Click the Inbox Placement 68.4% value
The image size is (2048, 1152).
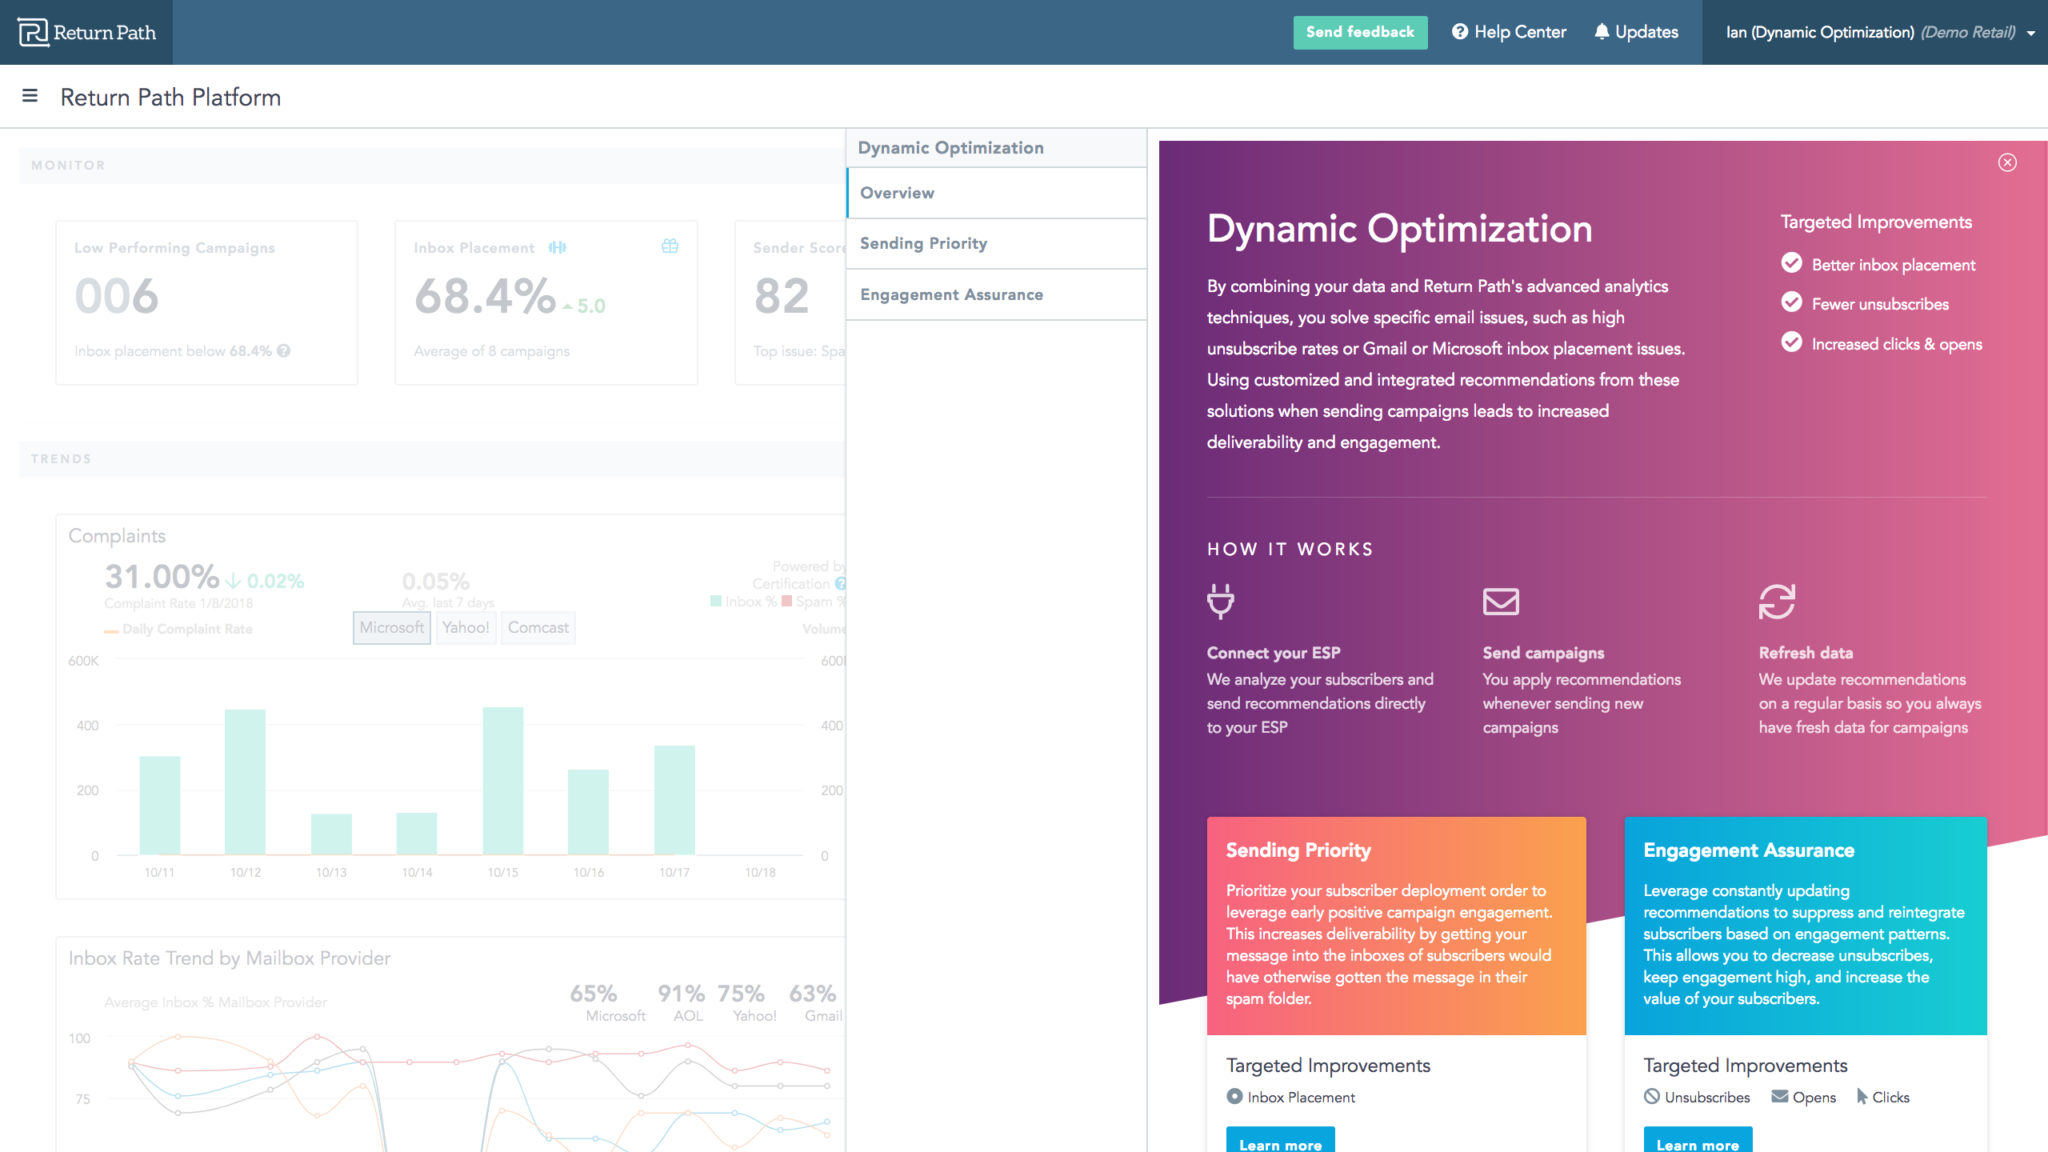[485, 296]
